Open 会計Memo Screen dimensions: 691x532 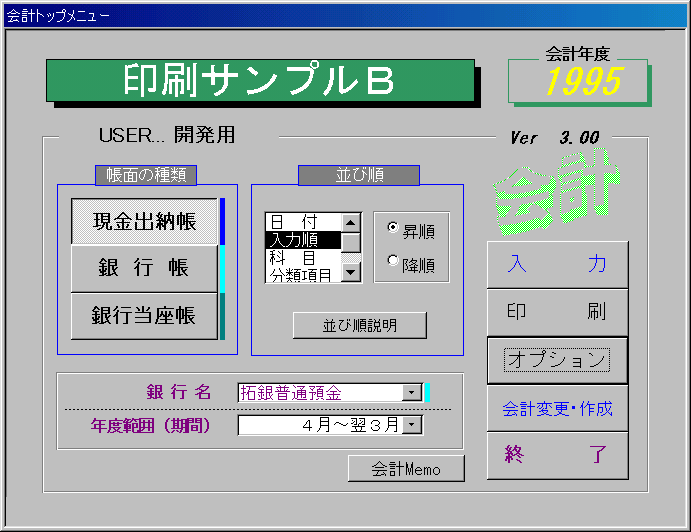point(406,468)
